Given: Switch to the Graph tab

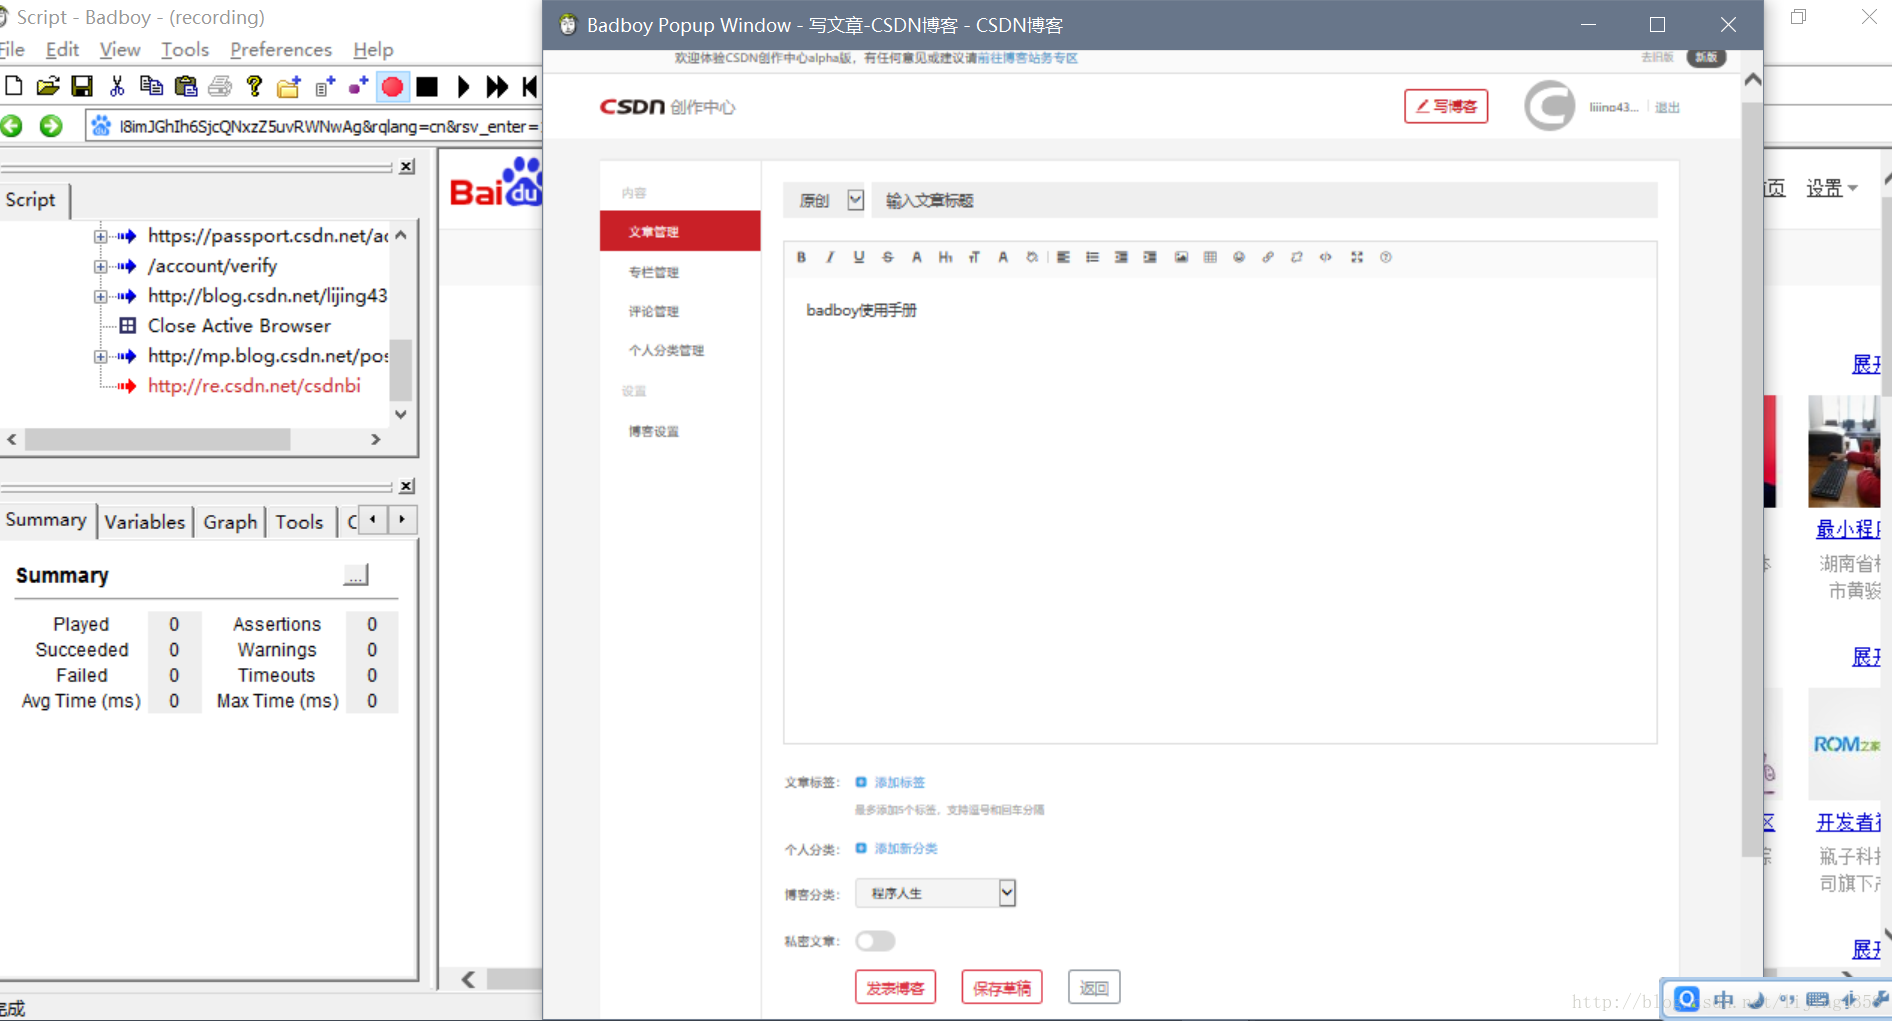Looking at the screenshot, I should (230, 522).
